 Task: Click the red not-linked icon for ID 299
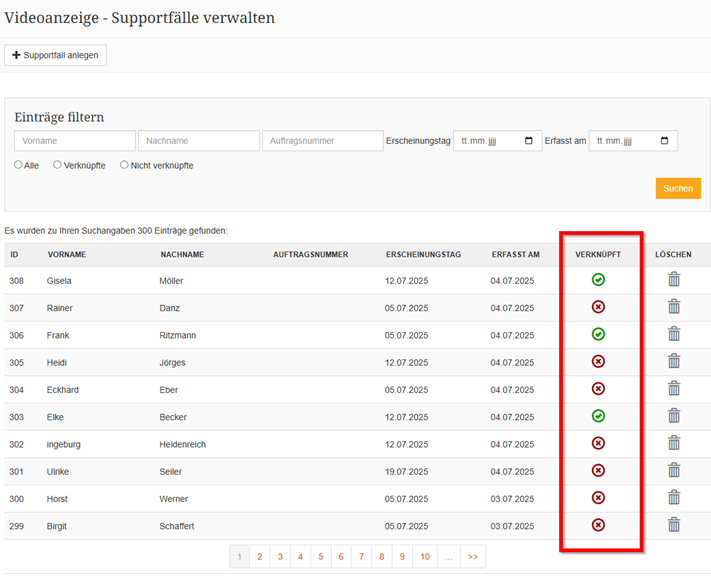click(x=598, y=525)
